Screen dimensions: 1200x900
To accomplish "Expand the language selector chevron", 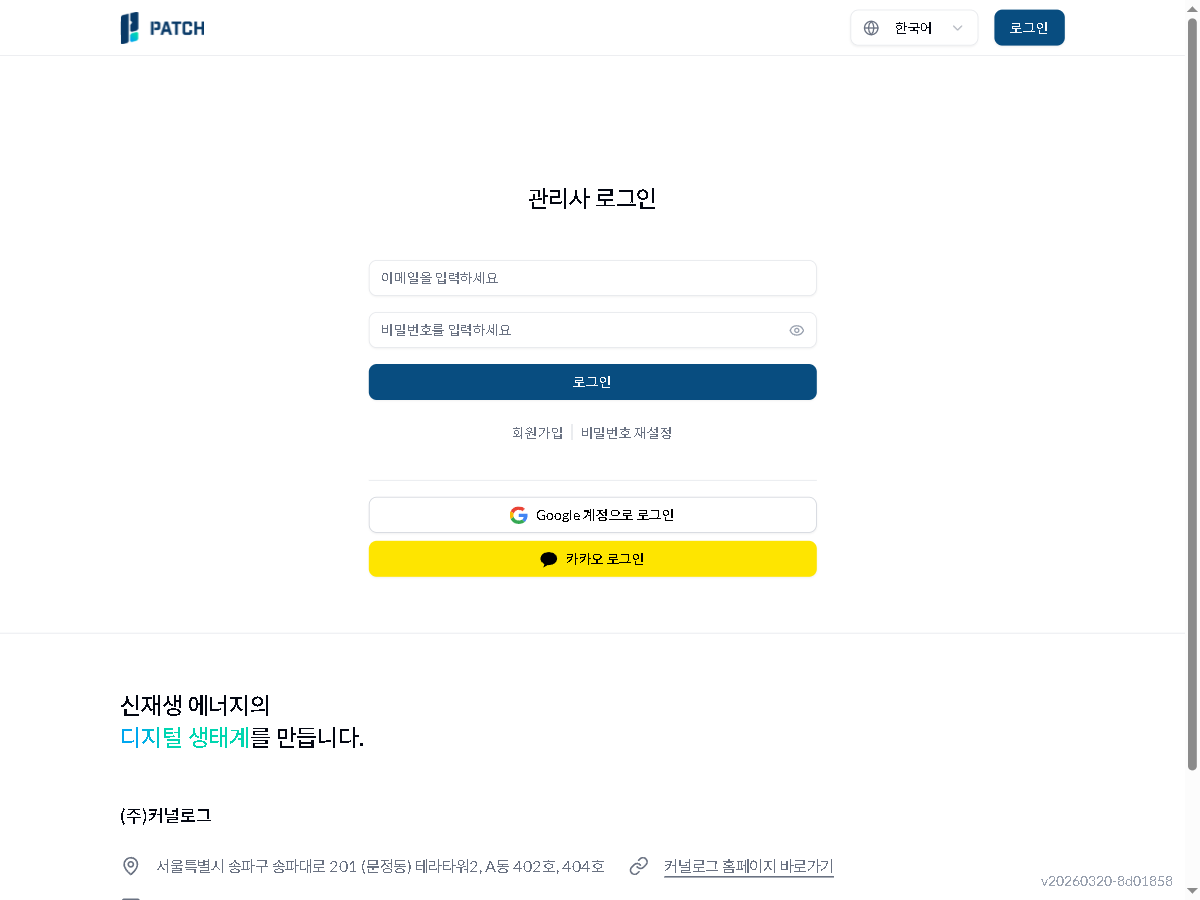I will click(959, 27).
